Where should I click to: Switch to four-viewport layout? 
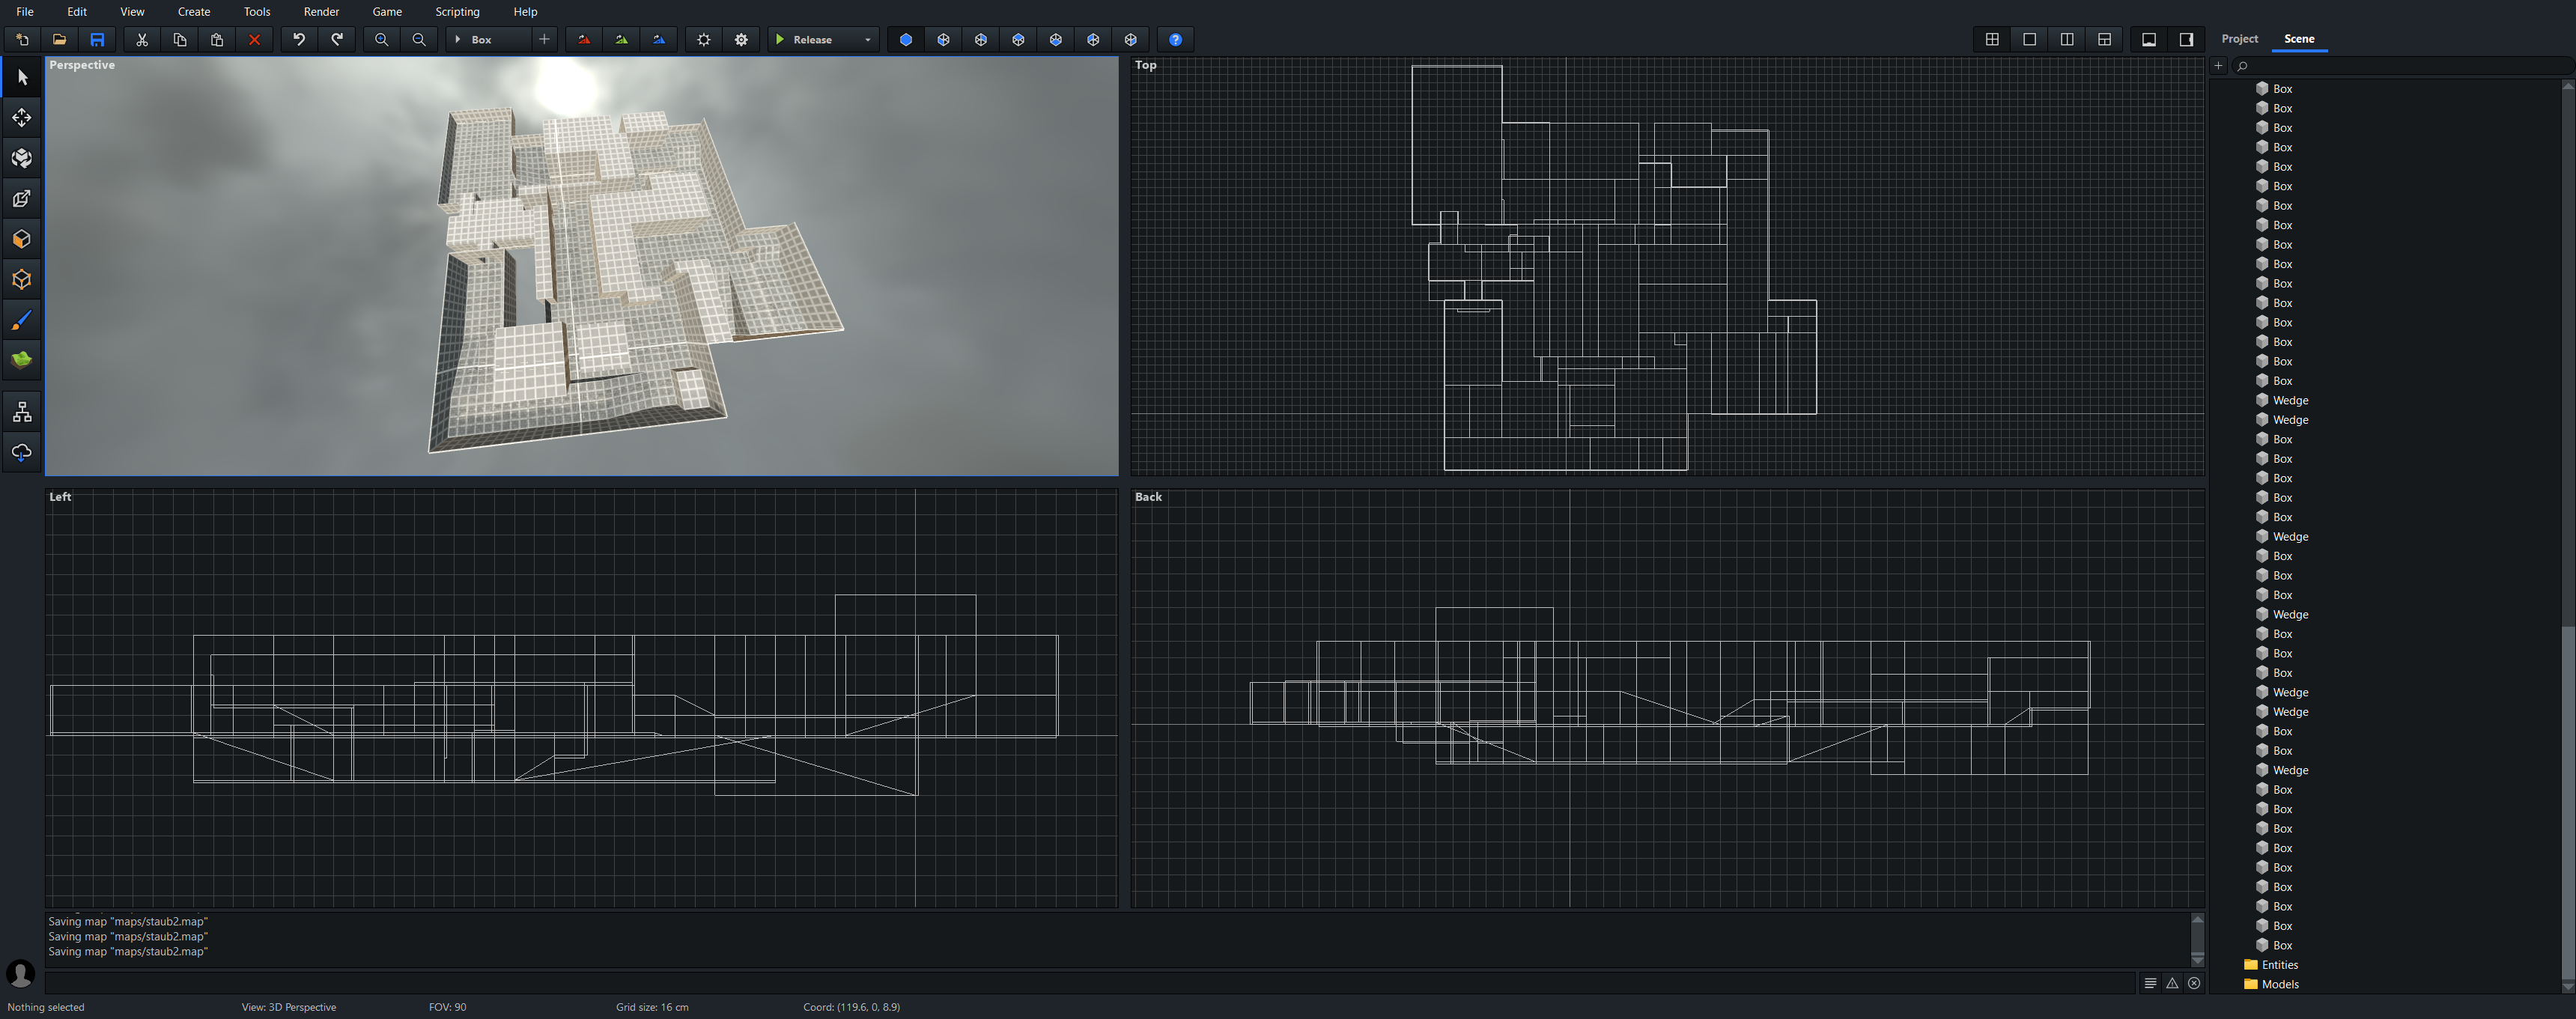click(1992, 40)
